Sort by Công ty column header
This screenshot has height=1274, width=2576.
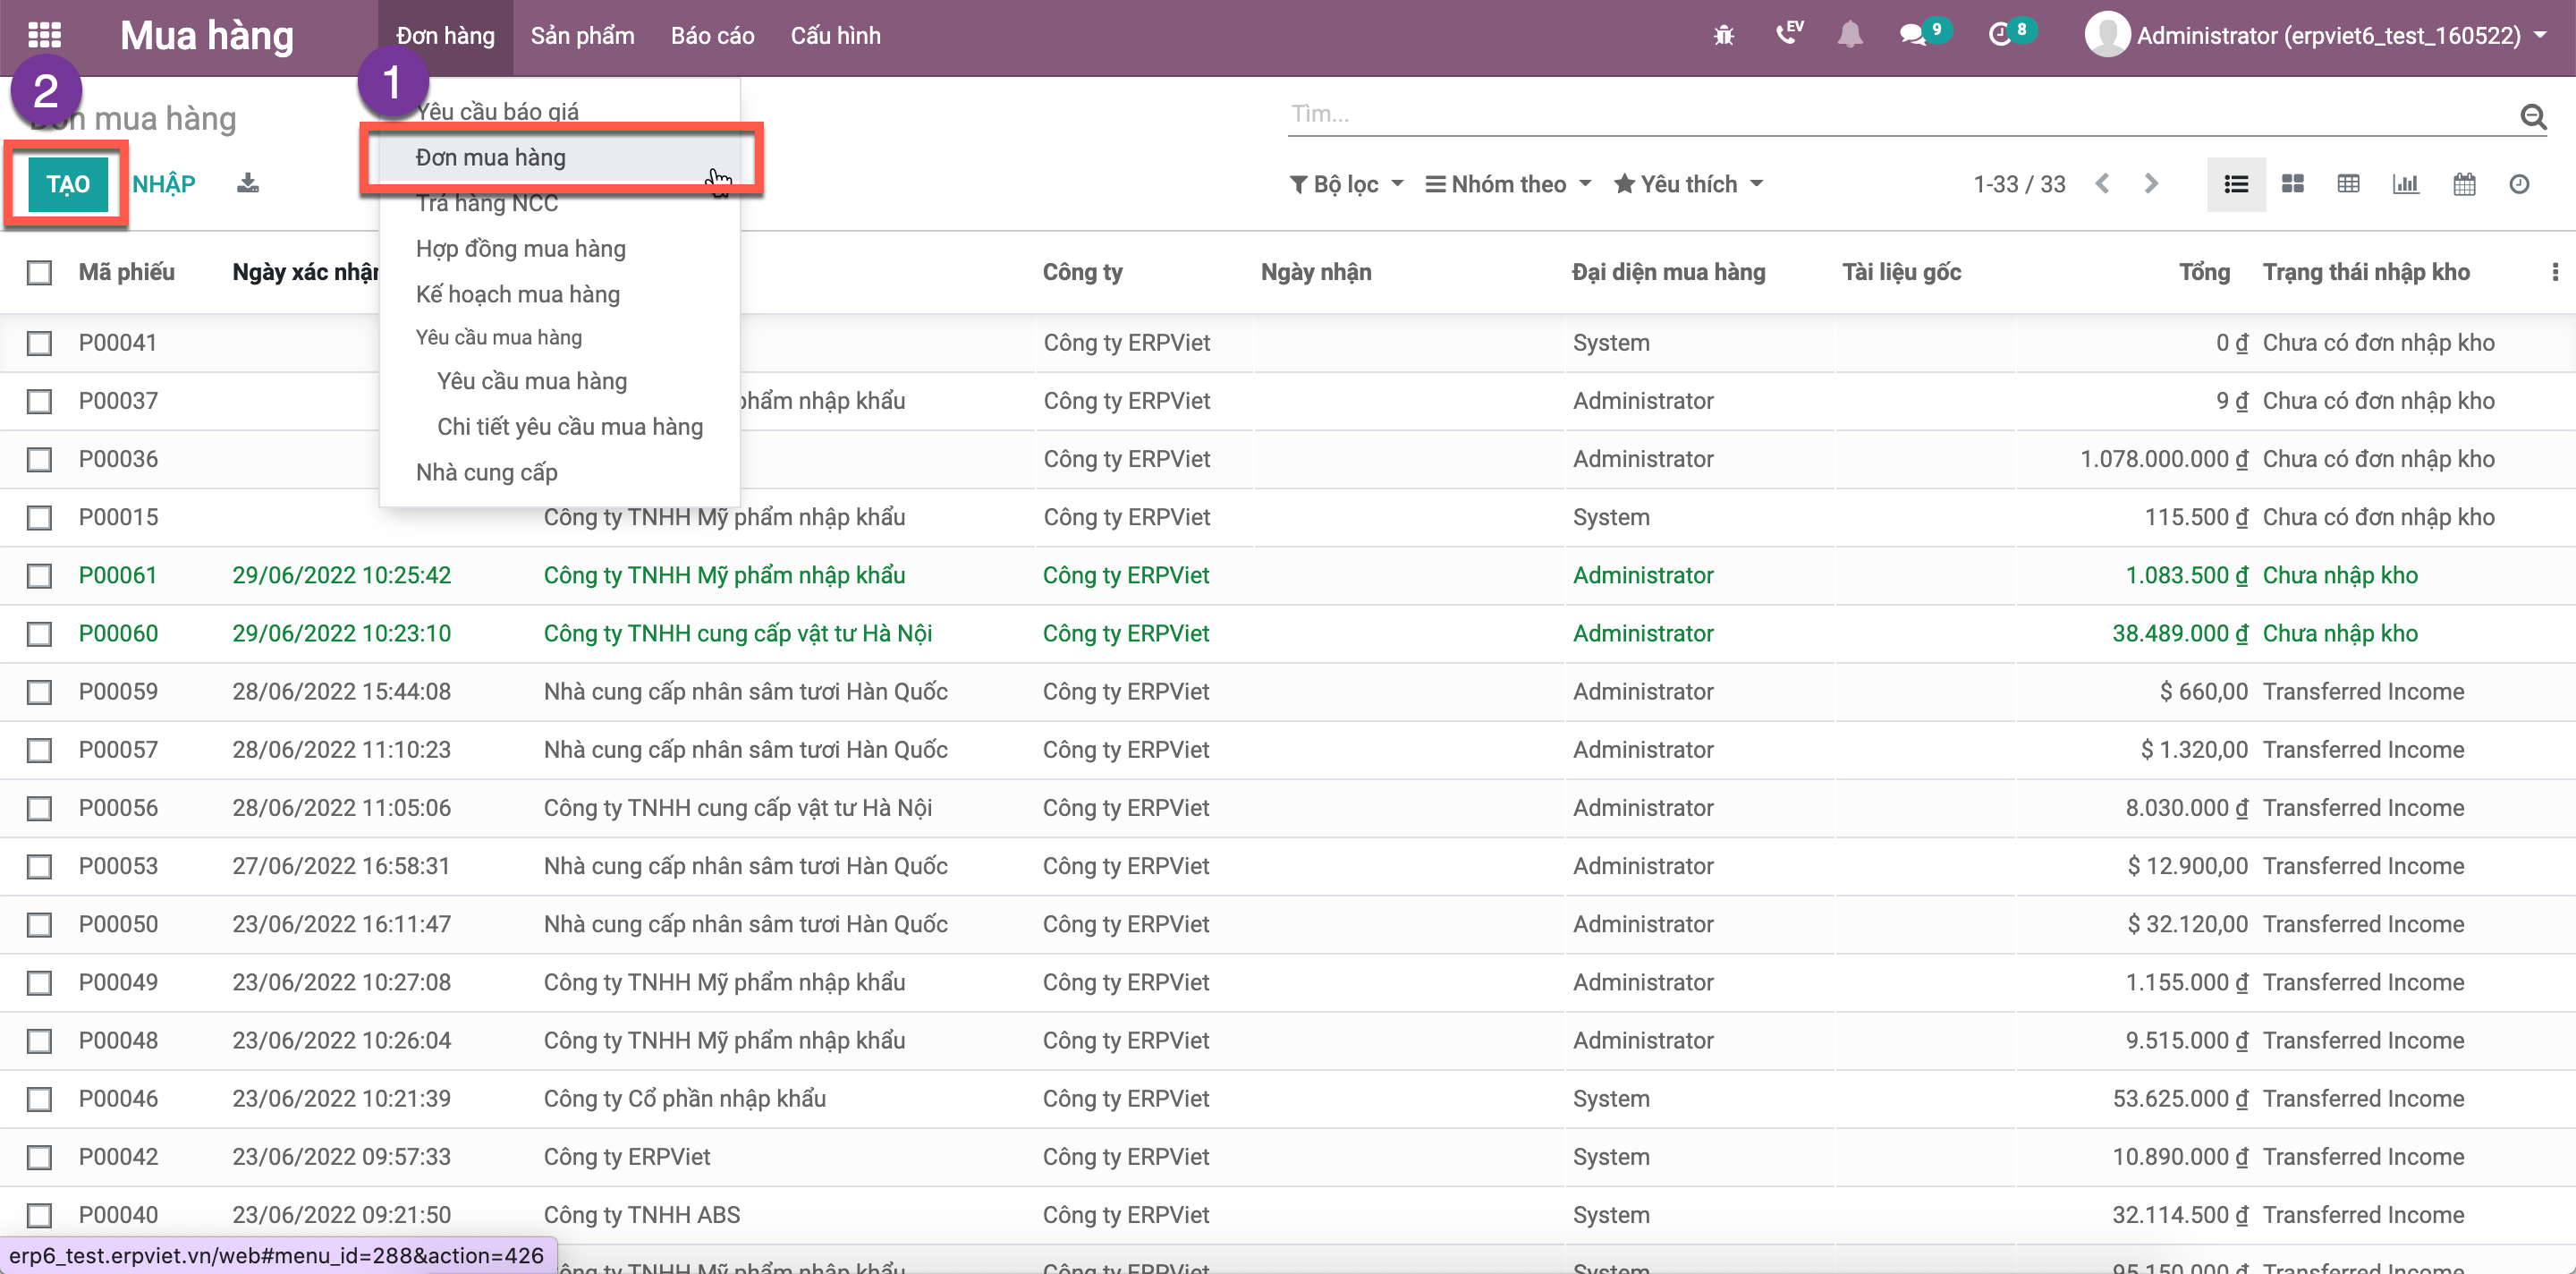(1082, 272)
